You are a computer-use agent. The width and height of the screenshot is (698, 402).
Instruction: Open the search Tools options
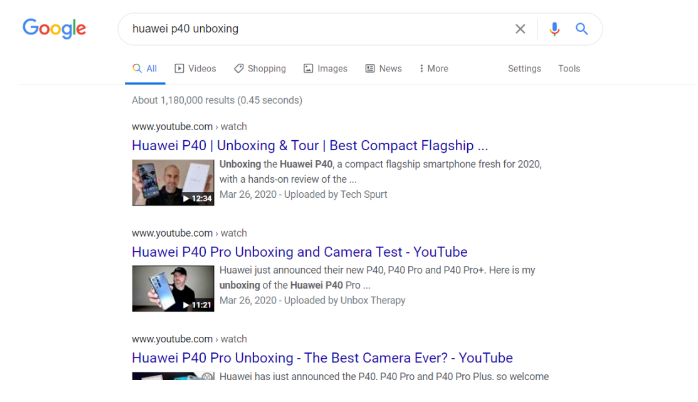(569, 69)
